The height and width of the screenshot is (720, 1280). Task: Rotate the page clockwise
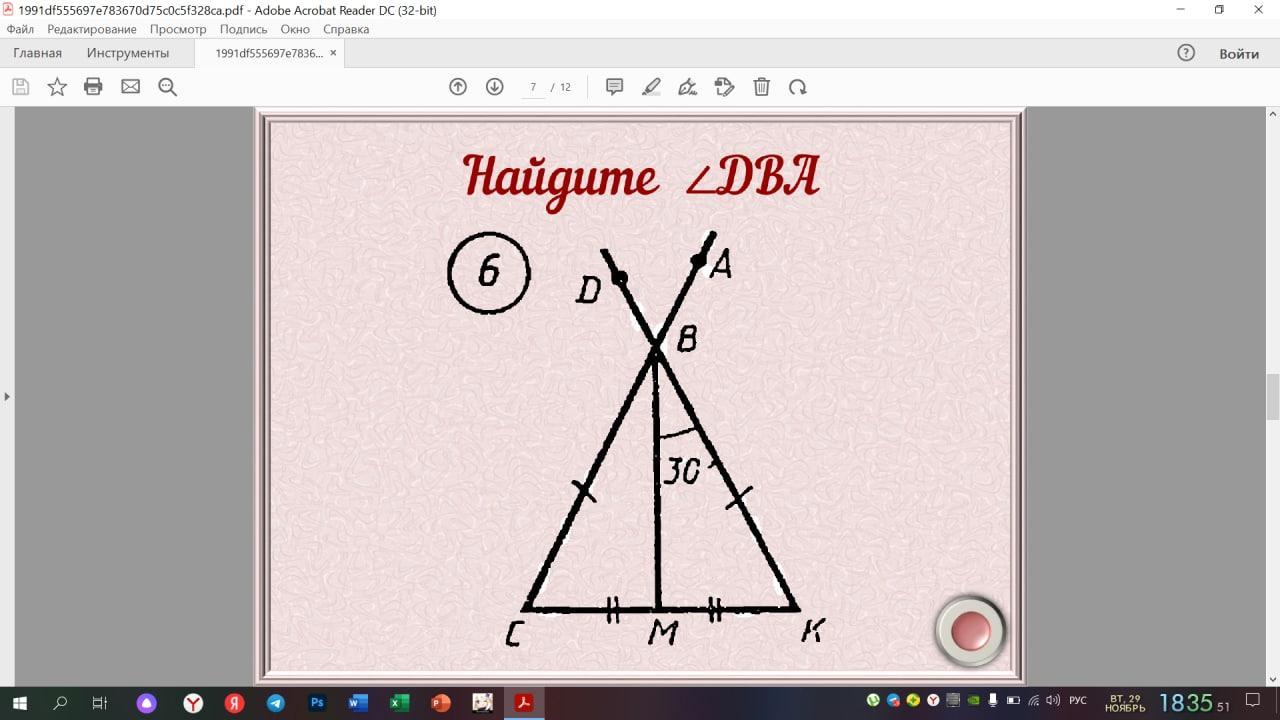click(x=797, y=87)
